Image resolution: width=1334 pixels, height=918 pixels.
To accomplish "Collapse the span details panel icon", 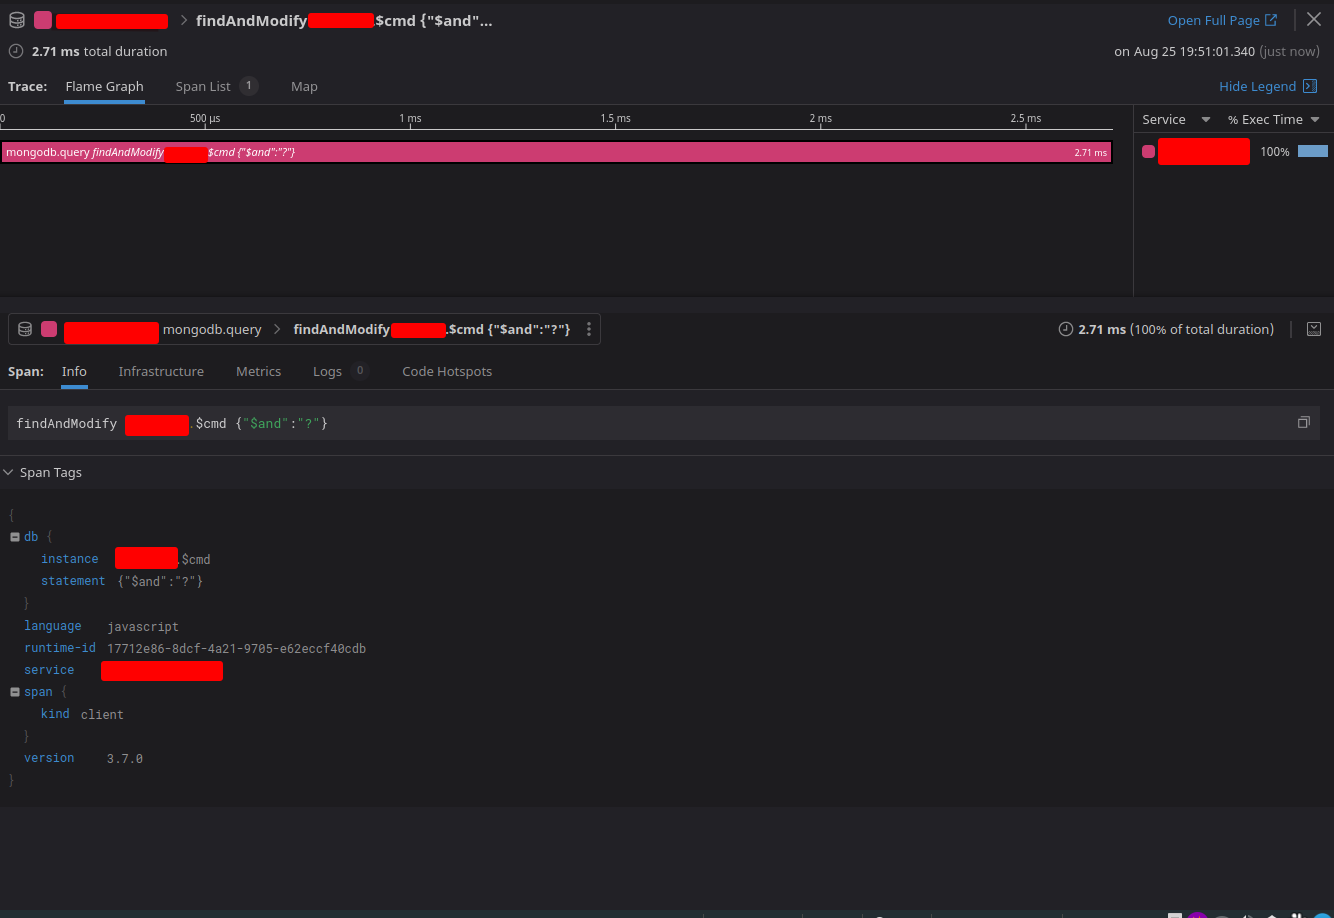I will [x=1314, y=329].
